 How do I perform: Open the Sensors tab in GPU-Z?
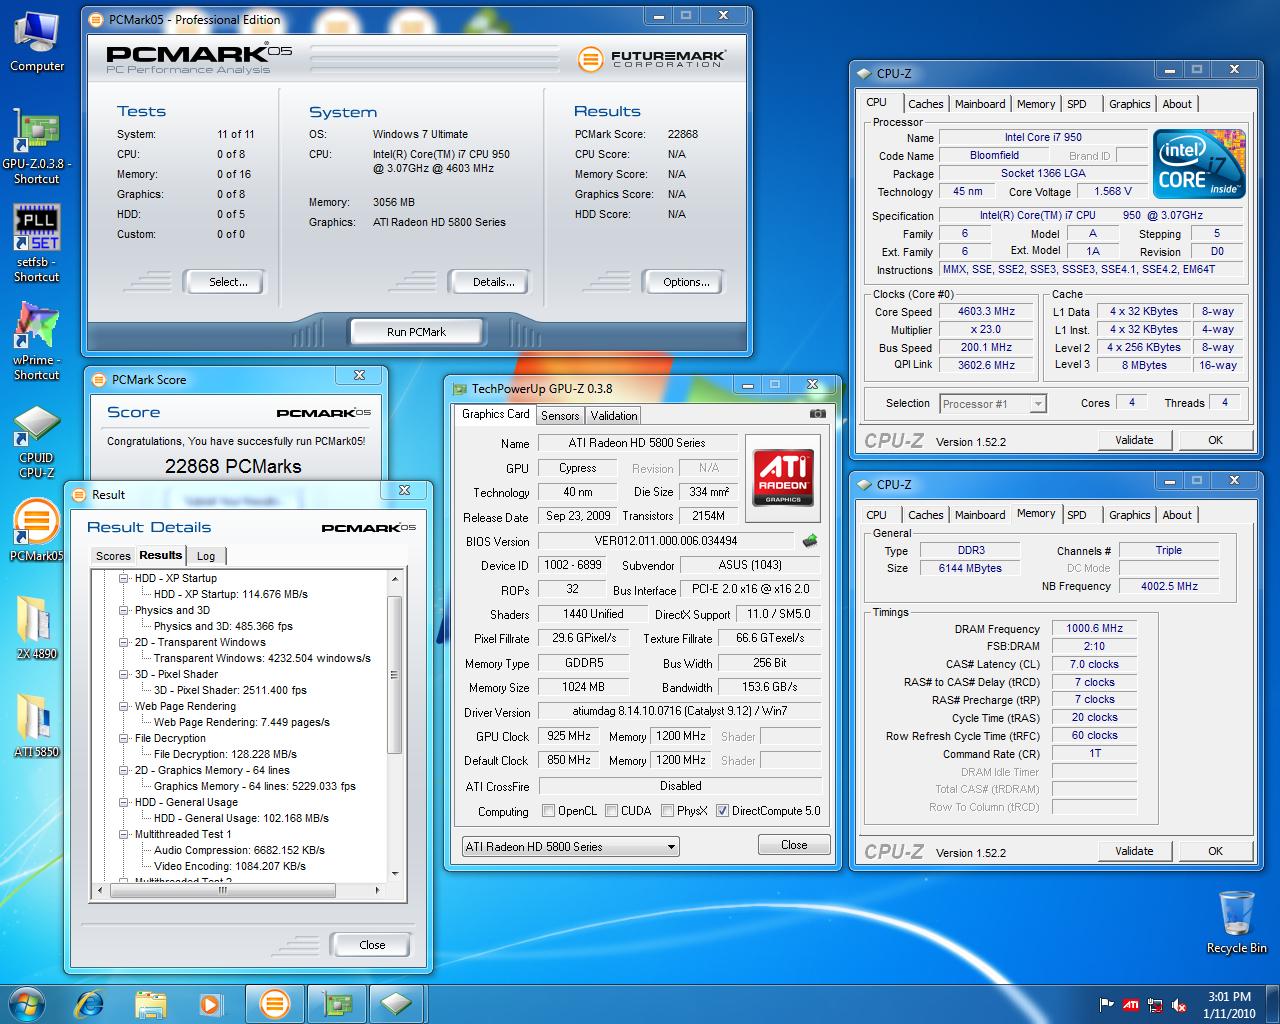pyautogui.click(x=560, y=415)
